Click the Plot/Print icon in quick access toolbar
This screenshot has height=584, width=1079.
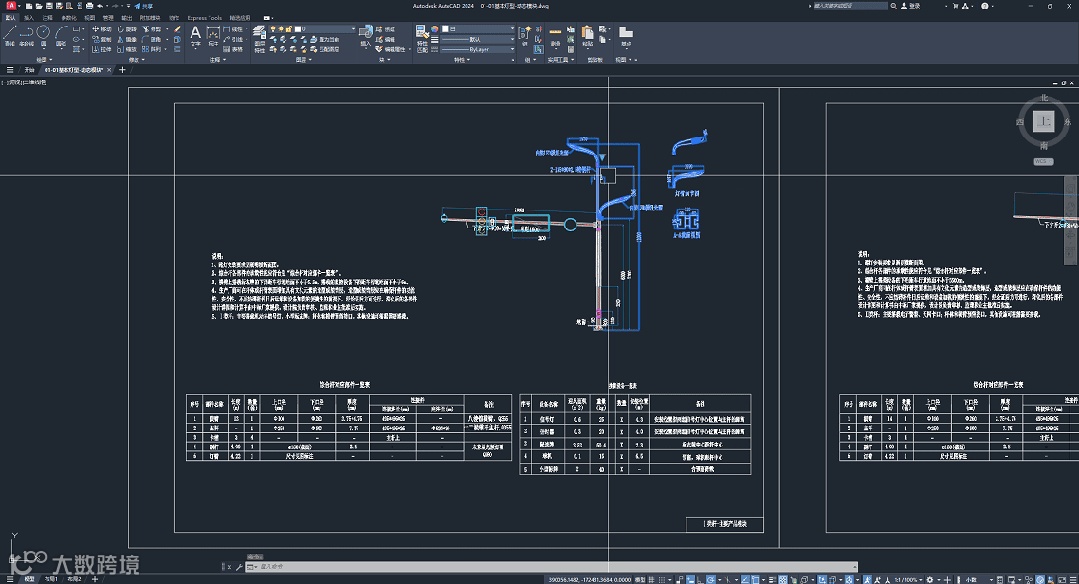89,6
